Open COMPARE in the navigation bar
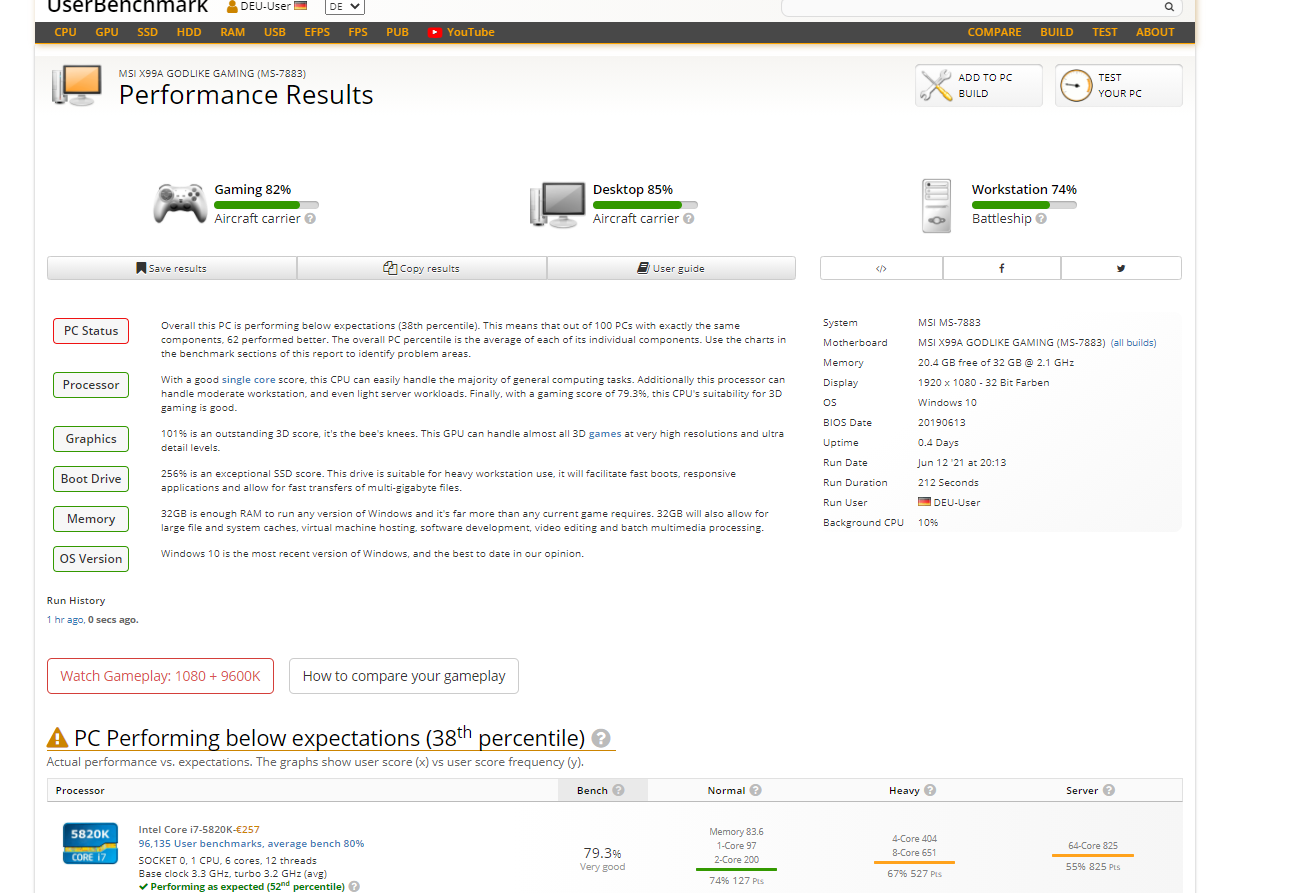This screenshot has width=1305, height=893. (x=995, y=32)
